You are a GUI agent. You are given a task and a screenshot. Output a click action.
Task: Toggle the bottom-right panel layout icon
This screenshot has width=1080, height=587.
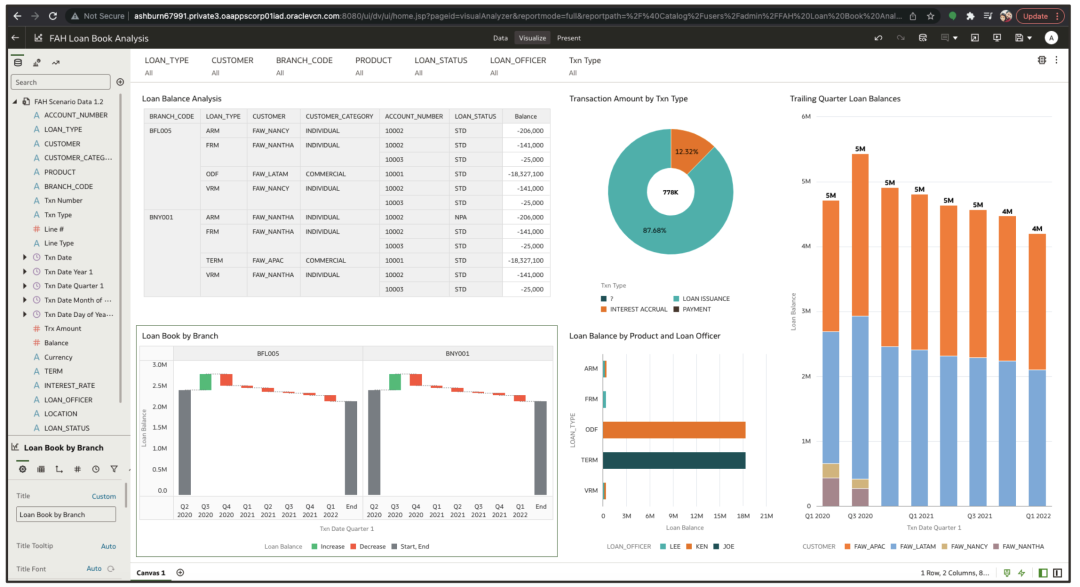[1057, 573]
